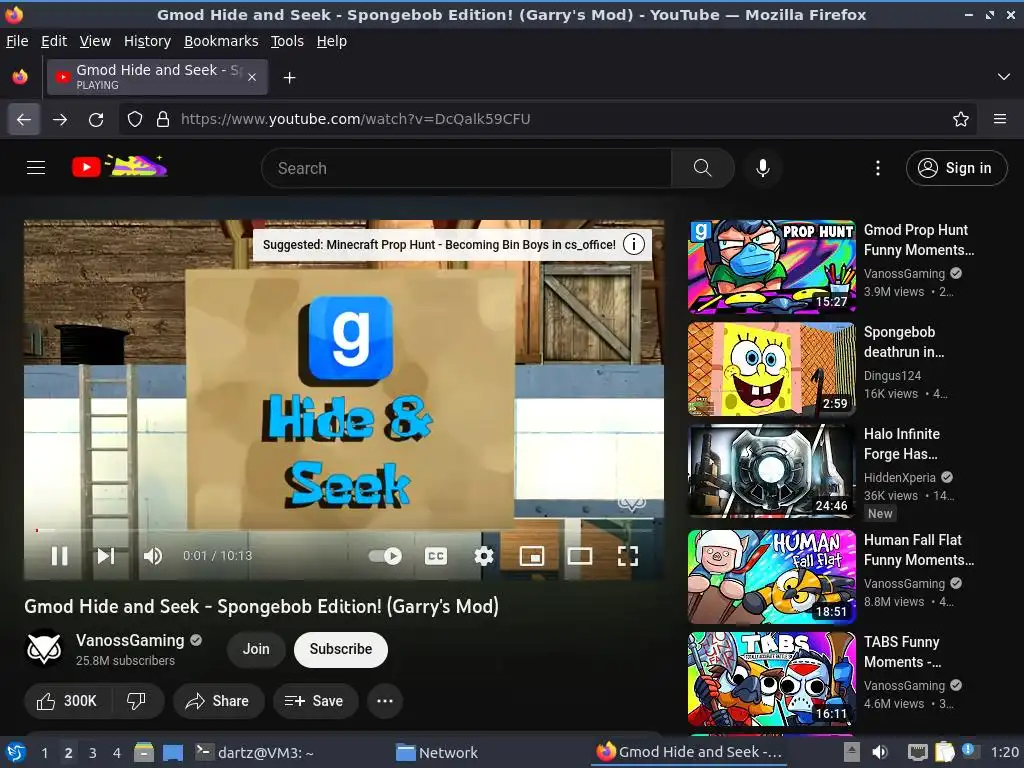This screenshot has height=768, width=1024.
Task: Activate miniplayer icon in video controls
Action: point(532,556)
